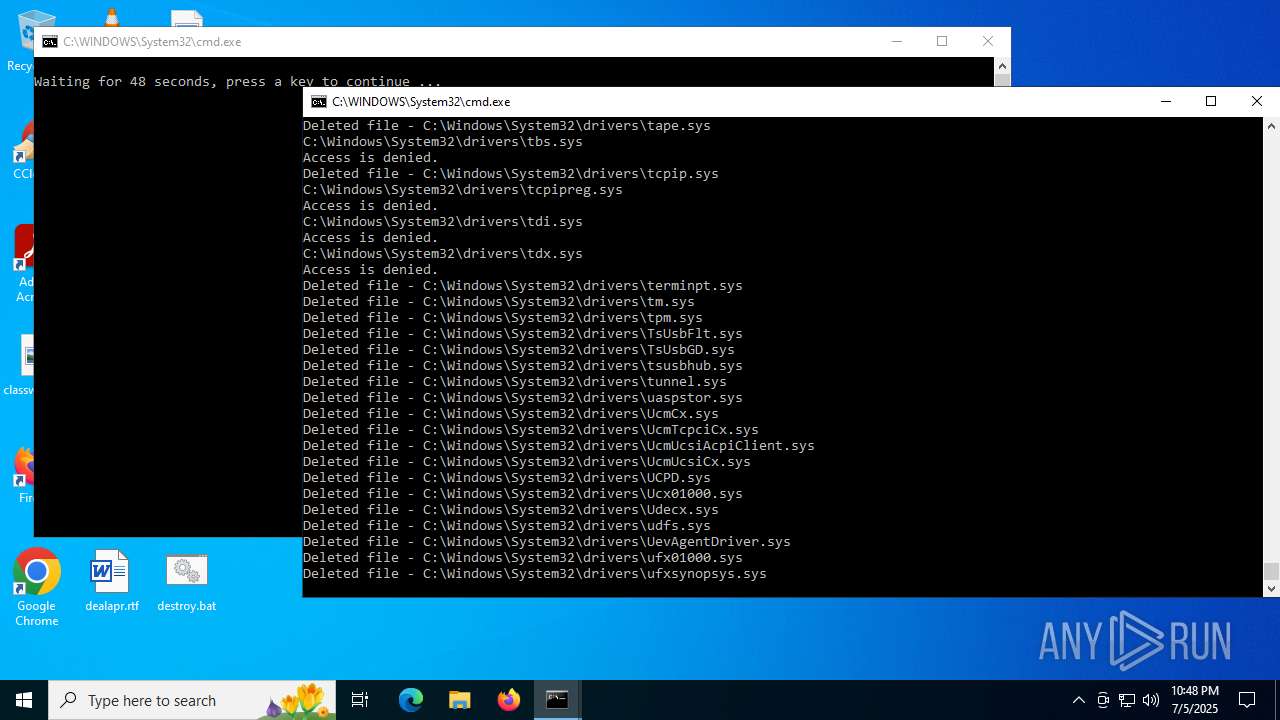Screen dimensions: 1280x720
Task: Maximize the front cmd.exe window
Action: pos(1211,101)
